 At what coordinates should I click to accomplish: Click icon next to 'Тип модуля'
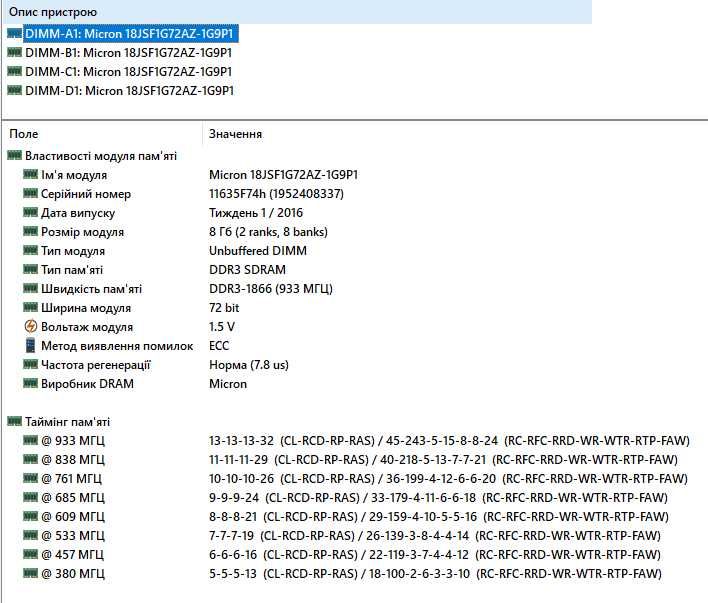[30, 250]
